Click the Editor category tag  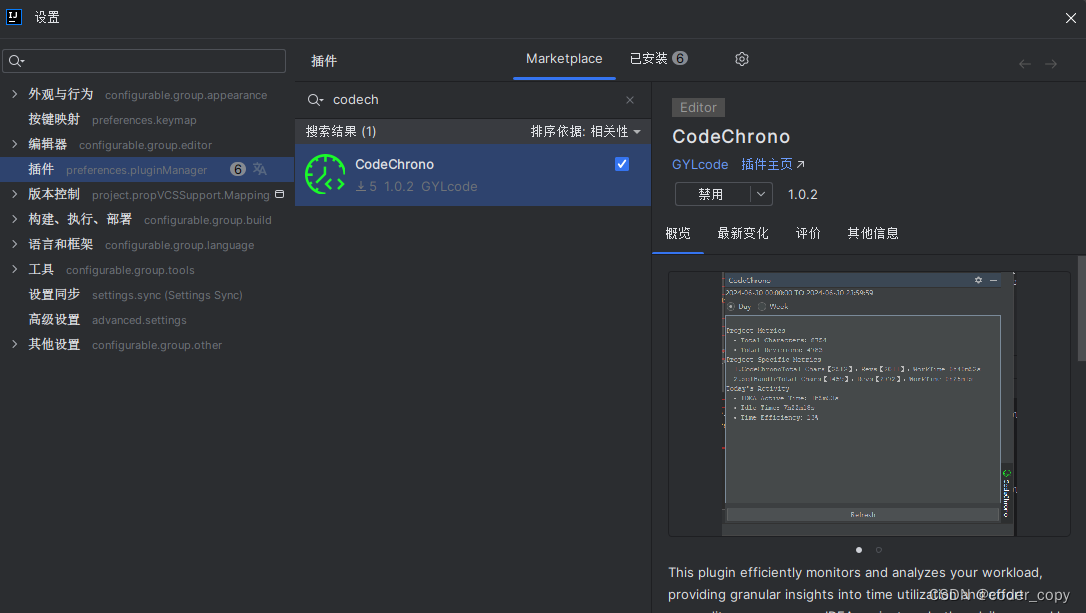(x=698, y=107)
